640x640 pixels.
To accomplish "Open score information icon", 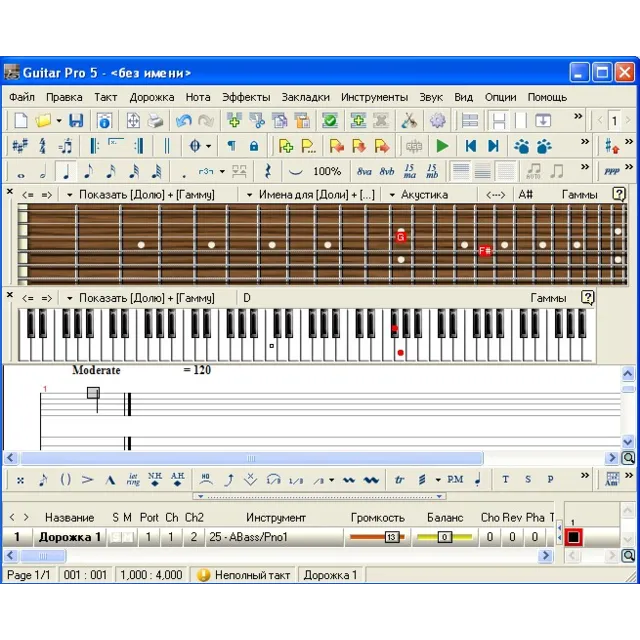I will [104, 121].
